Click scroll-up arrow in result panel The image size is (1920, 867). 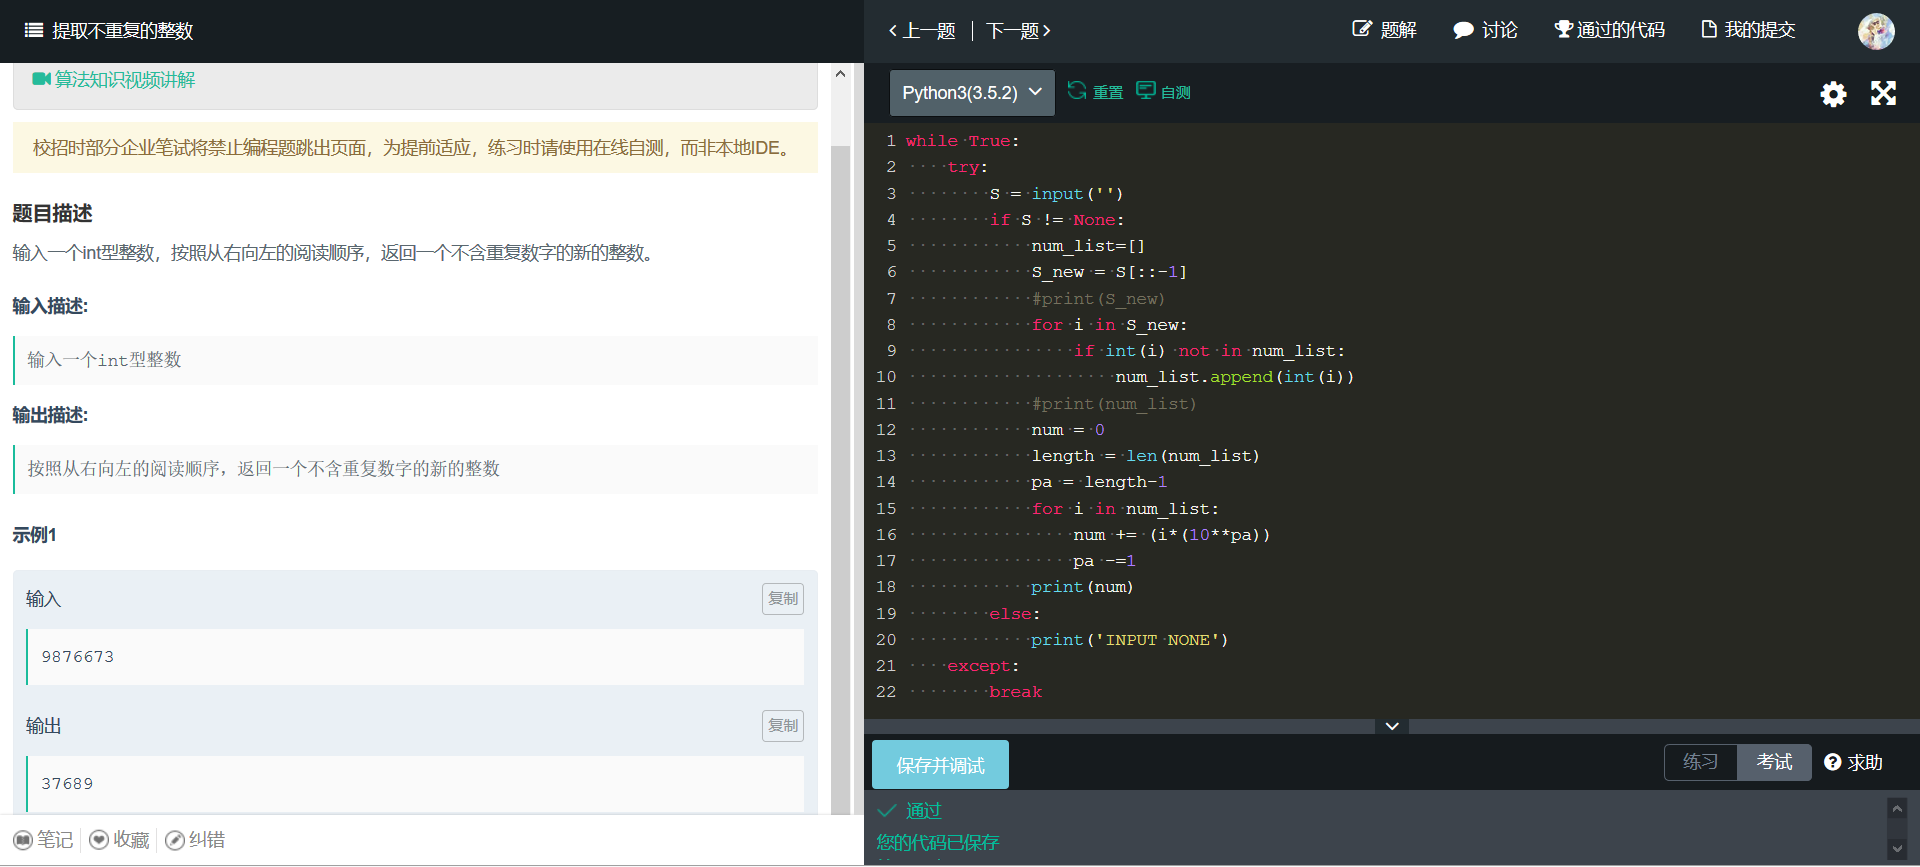[1897, 809]
